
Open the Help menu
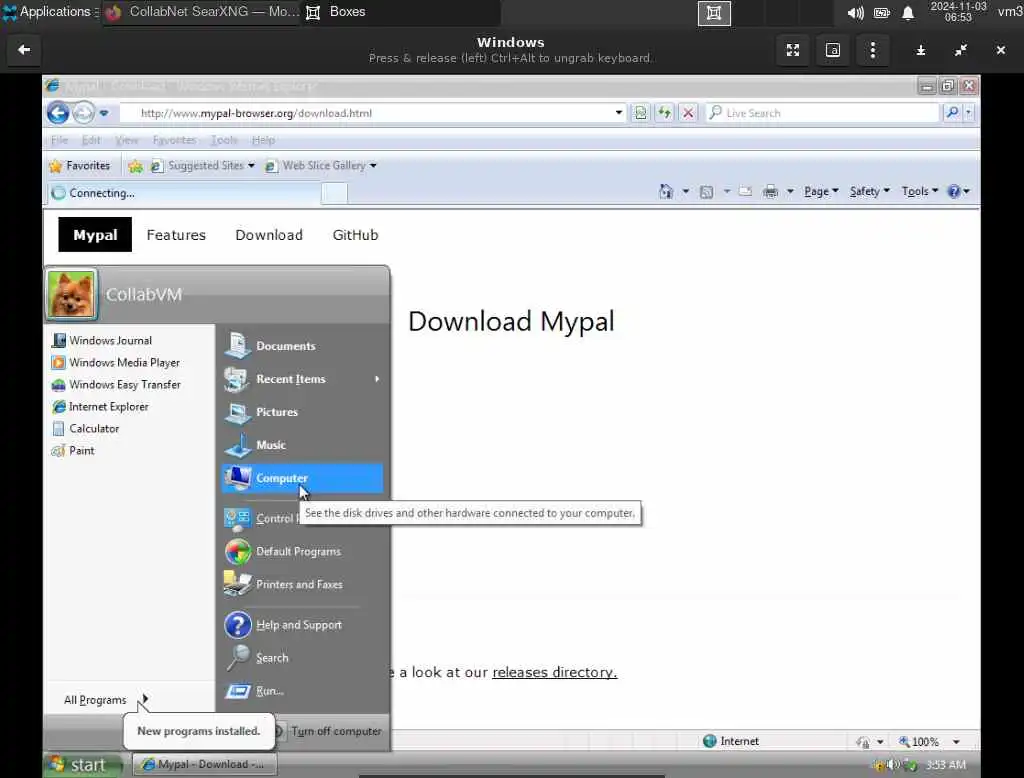click(263, 140)
